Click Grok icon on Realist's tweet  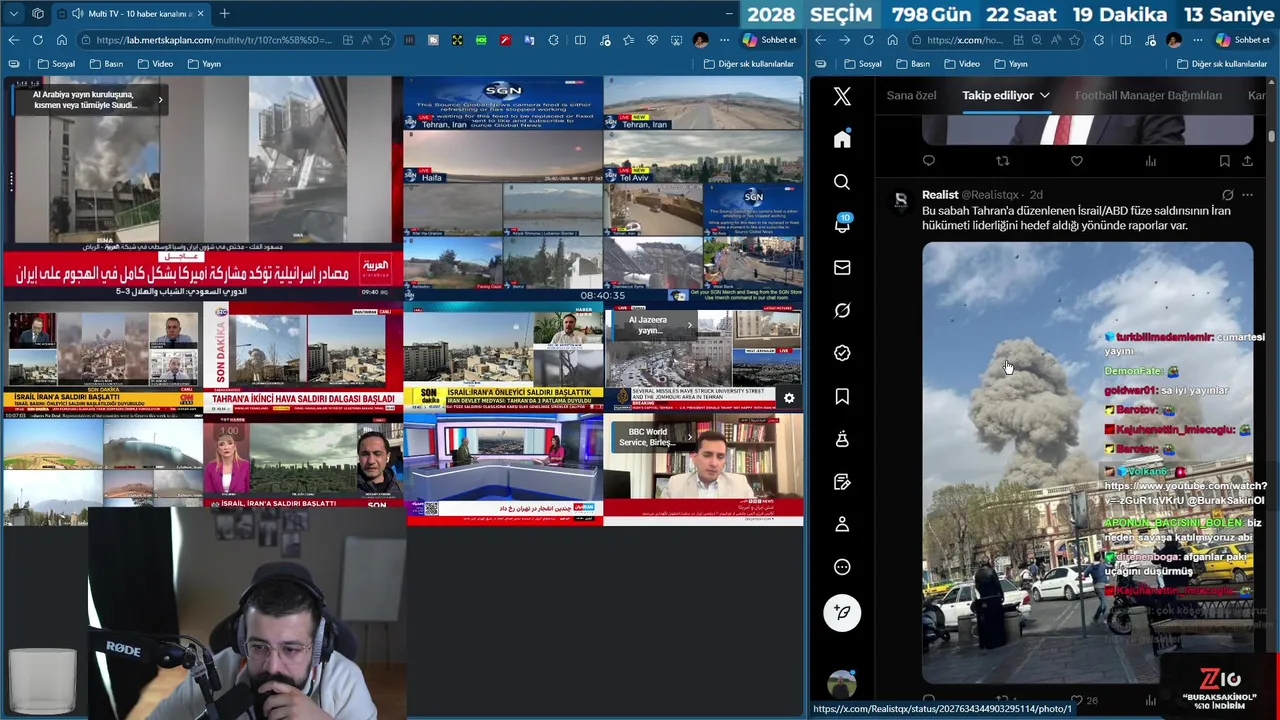pos(1227,195)
